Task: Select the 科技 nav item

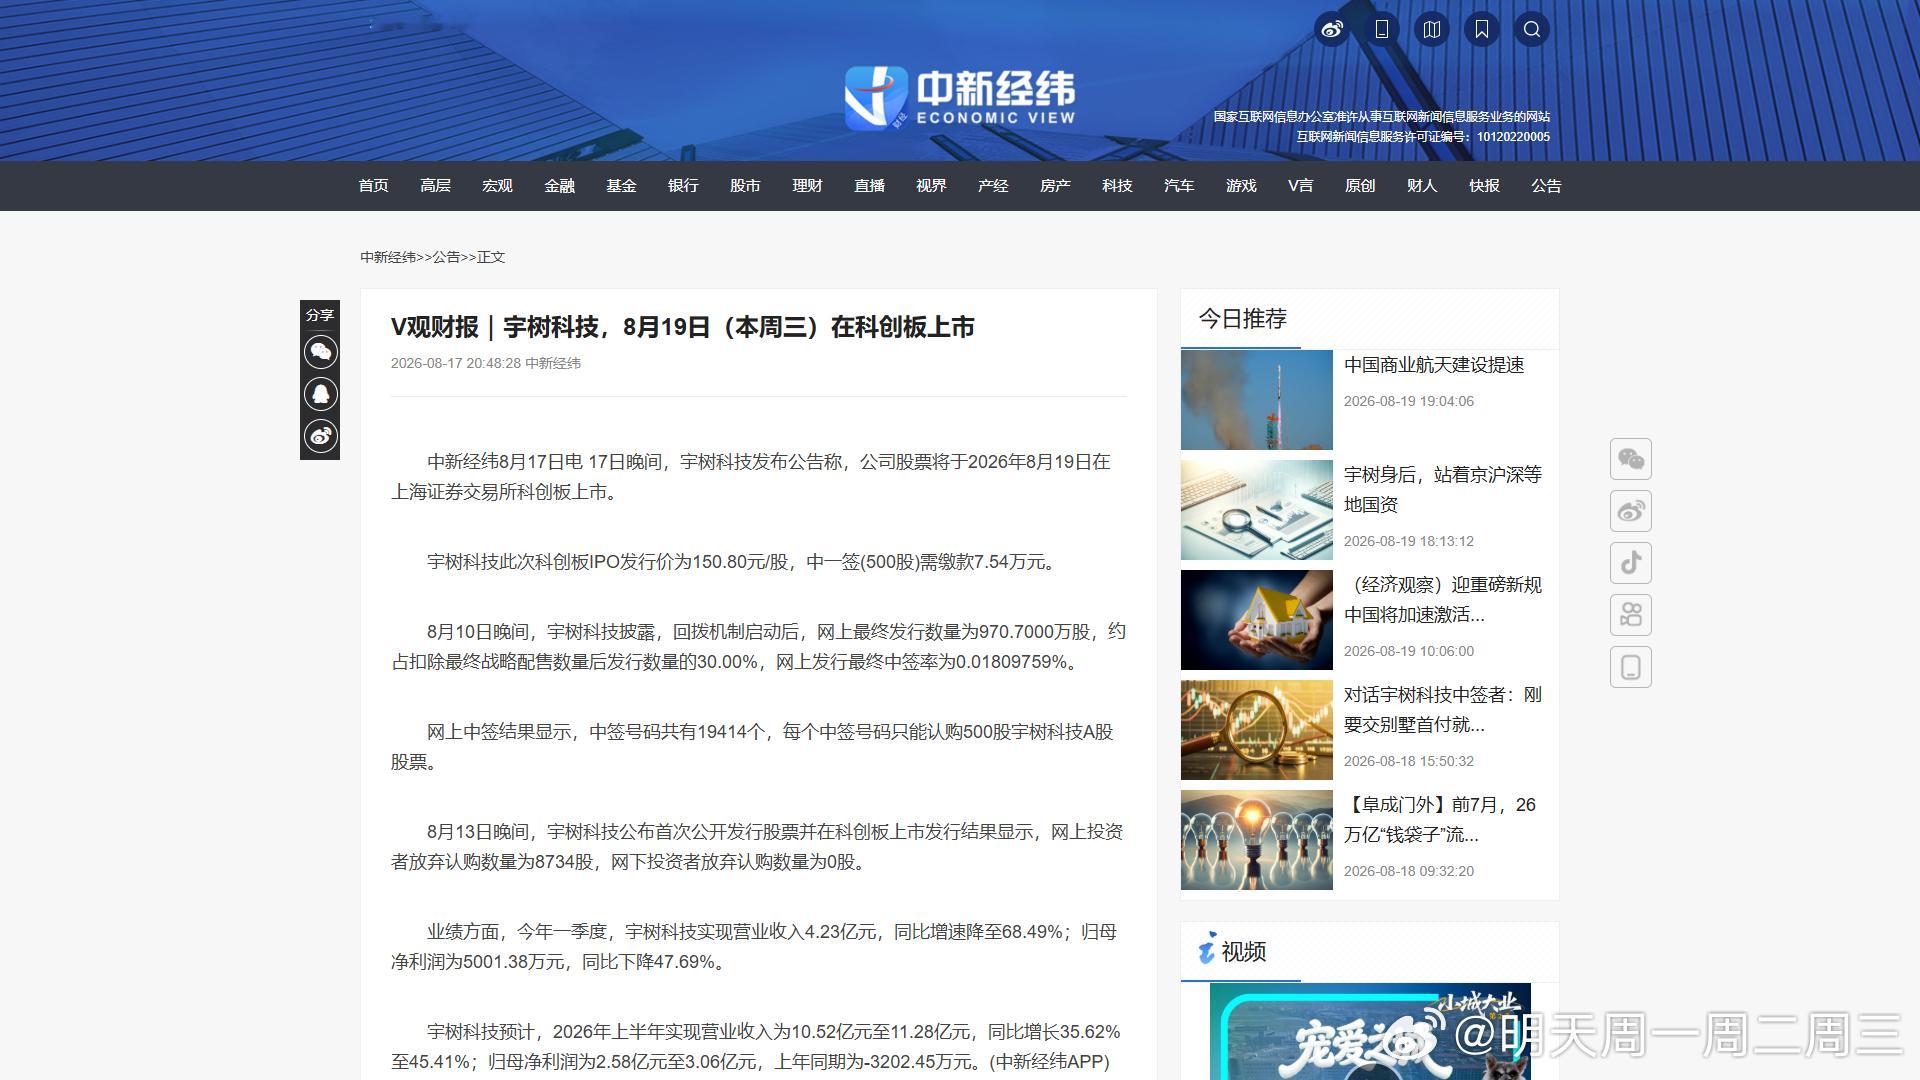Action: [1118, 186]
